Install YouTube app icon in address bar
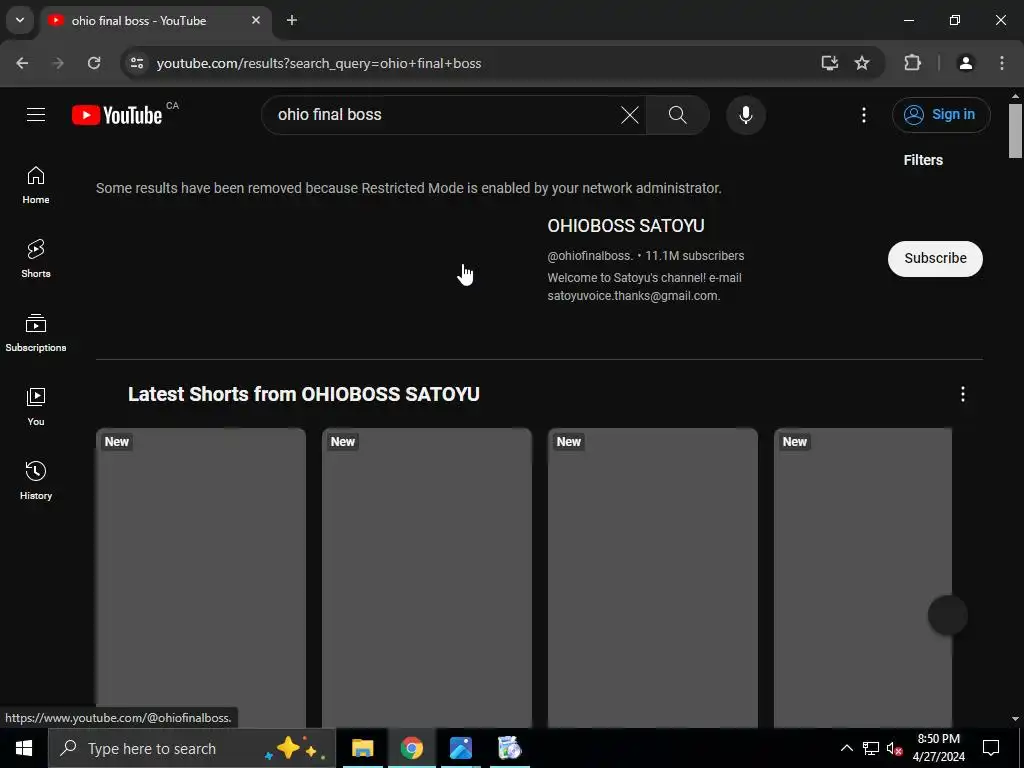 pyautogui.click(x=829, y=63)
